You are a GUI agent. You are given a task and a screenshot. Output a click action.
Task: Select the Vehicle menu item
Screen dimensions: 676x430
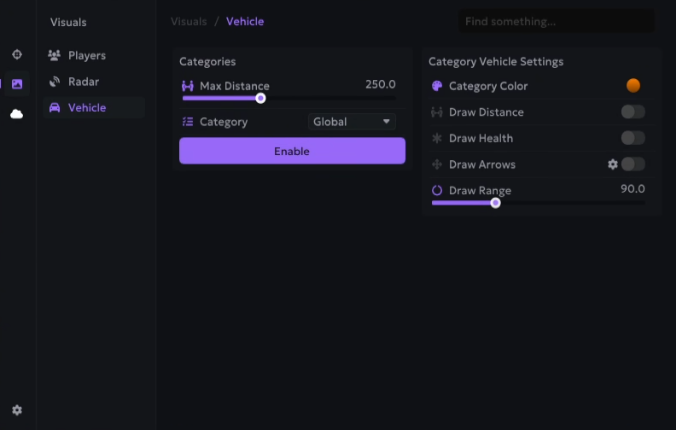(x=86, y=108)
